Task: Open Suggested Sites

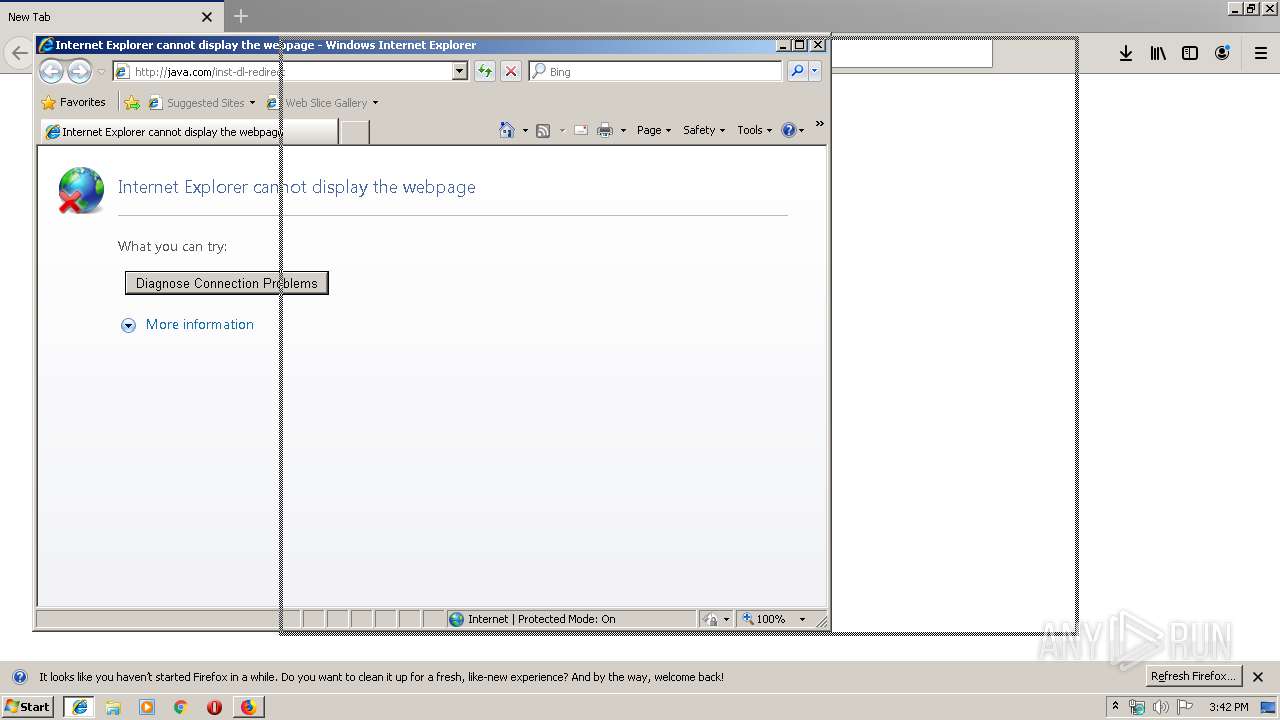Action: pos(201,102)
